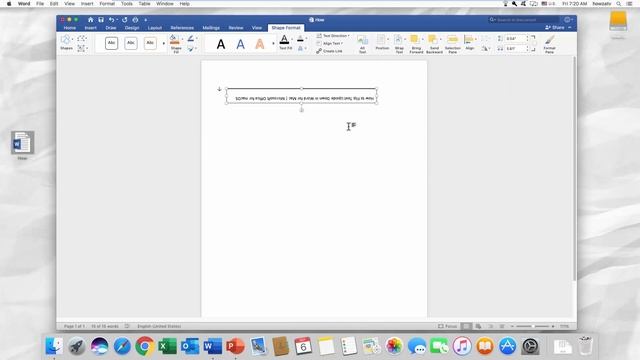Click the Home icon in title bar
The width and height of the screenshot is (640, 360).
[x=91, y=20]
